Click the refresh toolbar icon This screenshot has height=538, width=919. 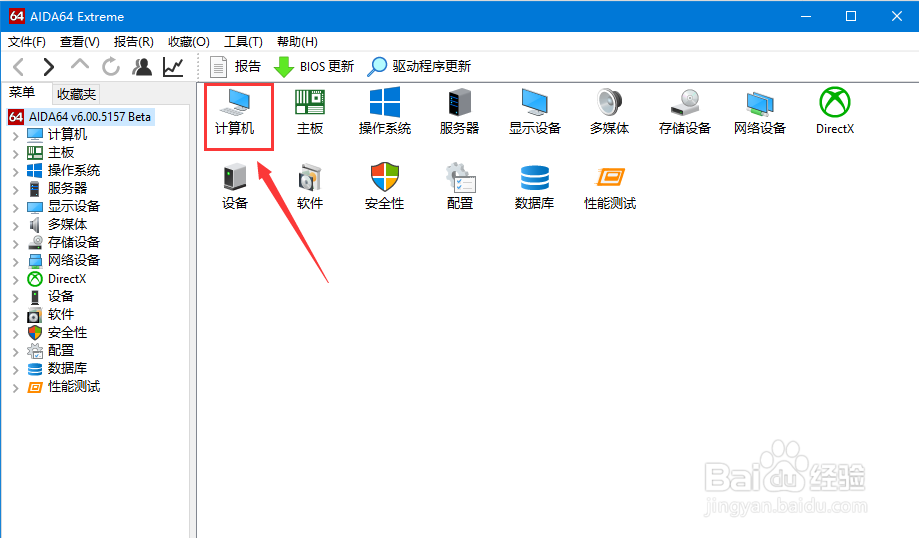click(111, 67)
